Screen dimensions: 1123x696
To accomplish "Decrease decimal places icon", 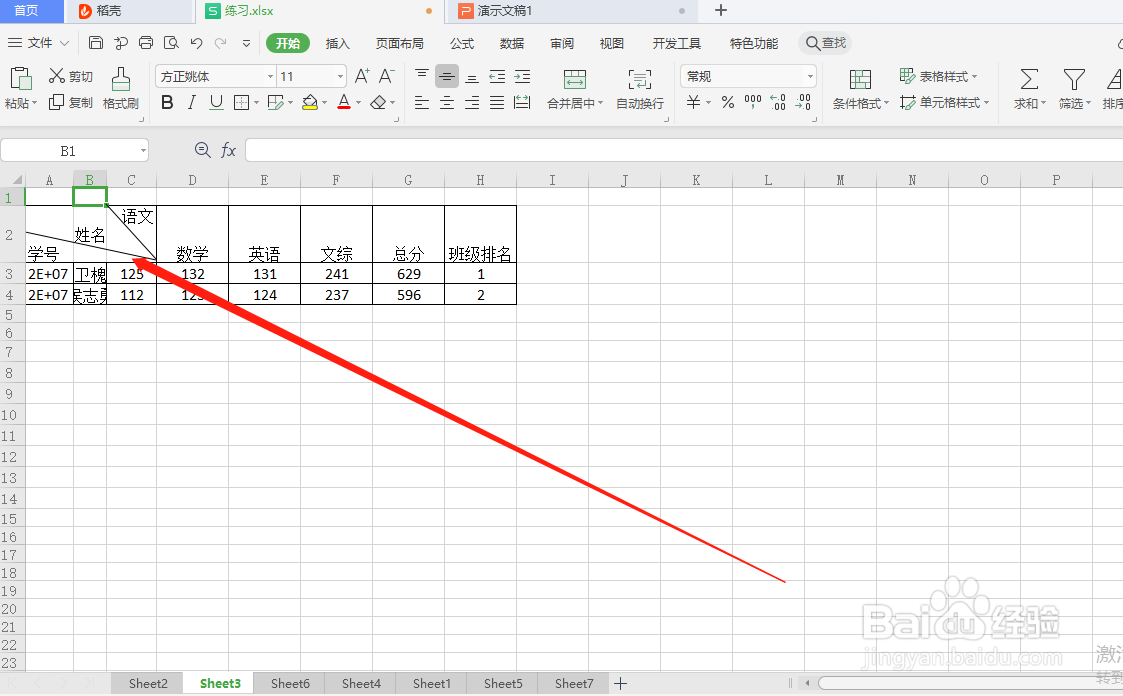I will point(804,102).
